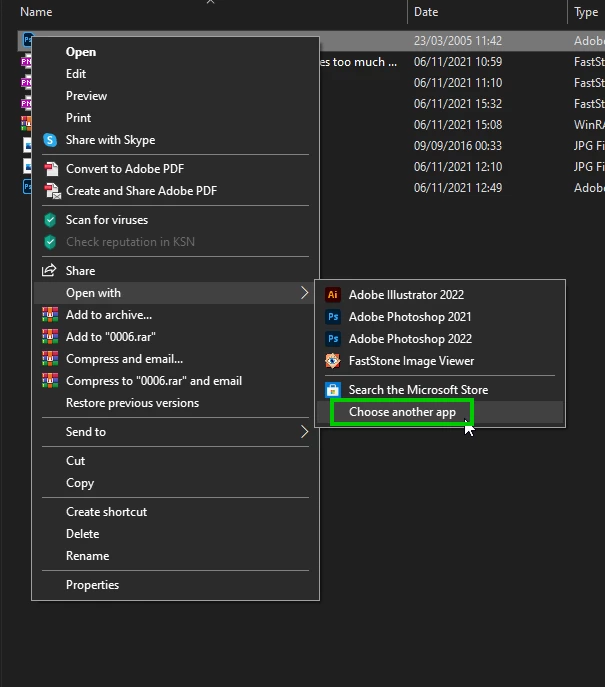Click date 23/03/2005 11:42
Viewport: 605px width, 687px height.
click(458, 41)
